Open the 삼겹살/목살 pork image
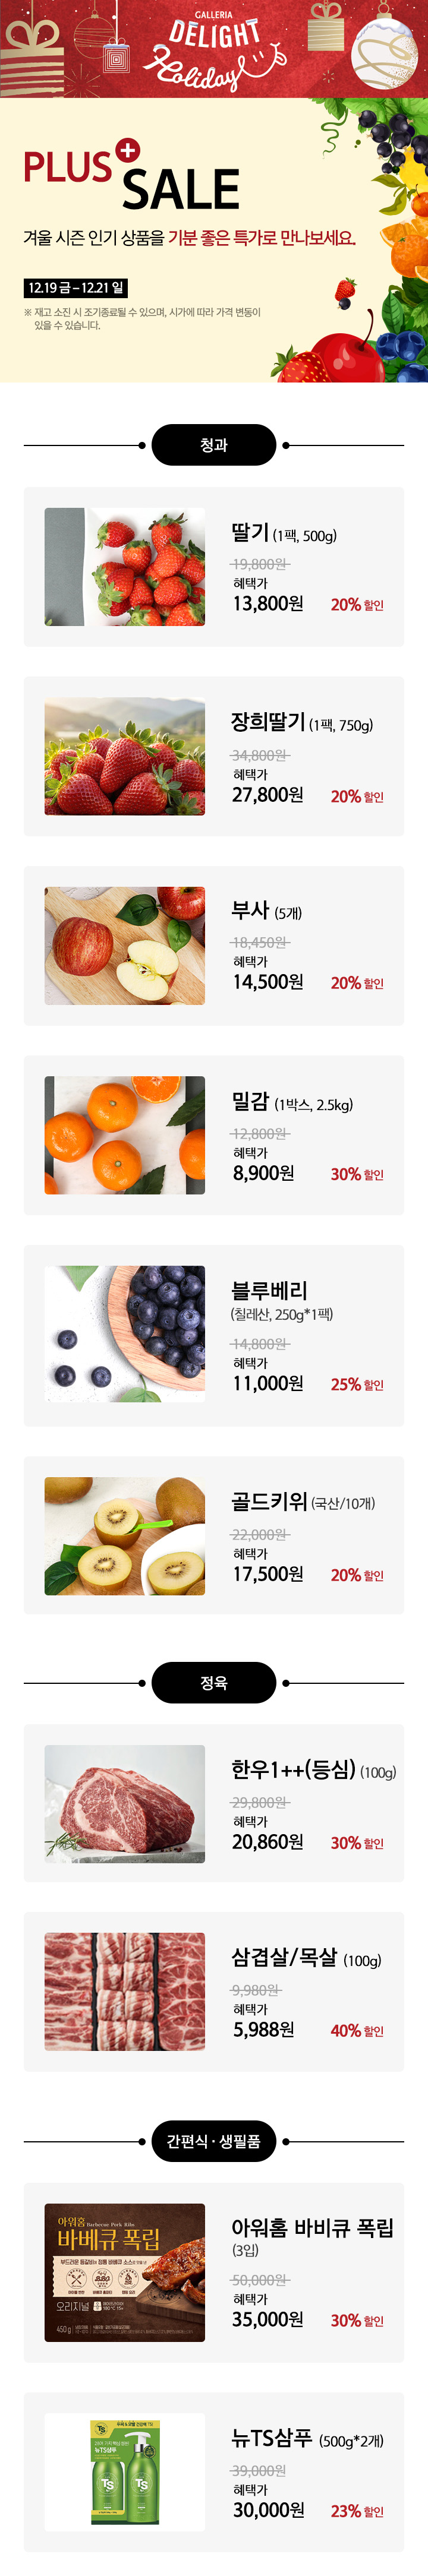The image size is (428, 2576). coord(124,1991)
